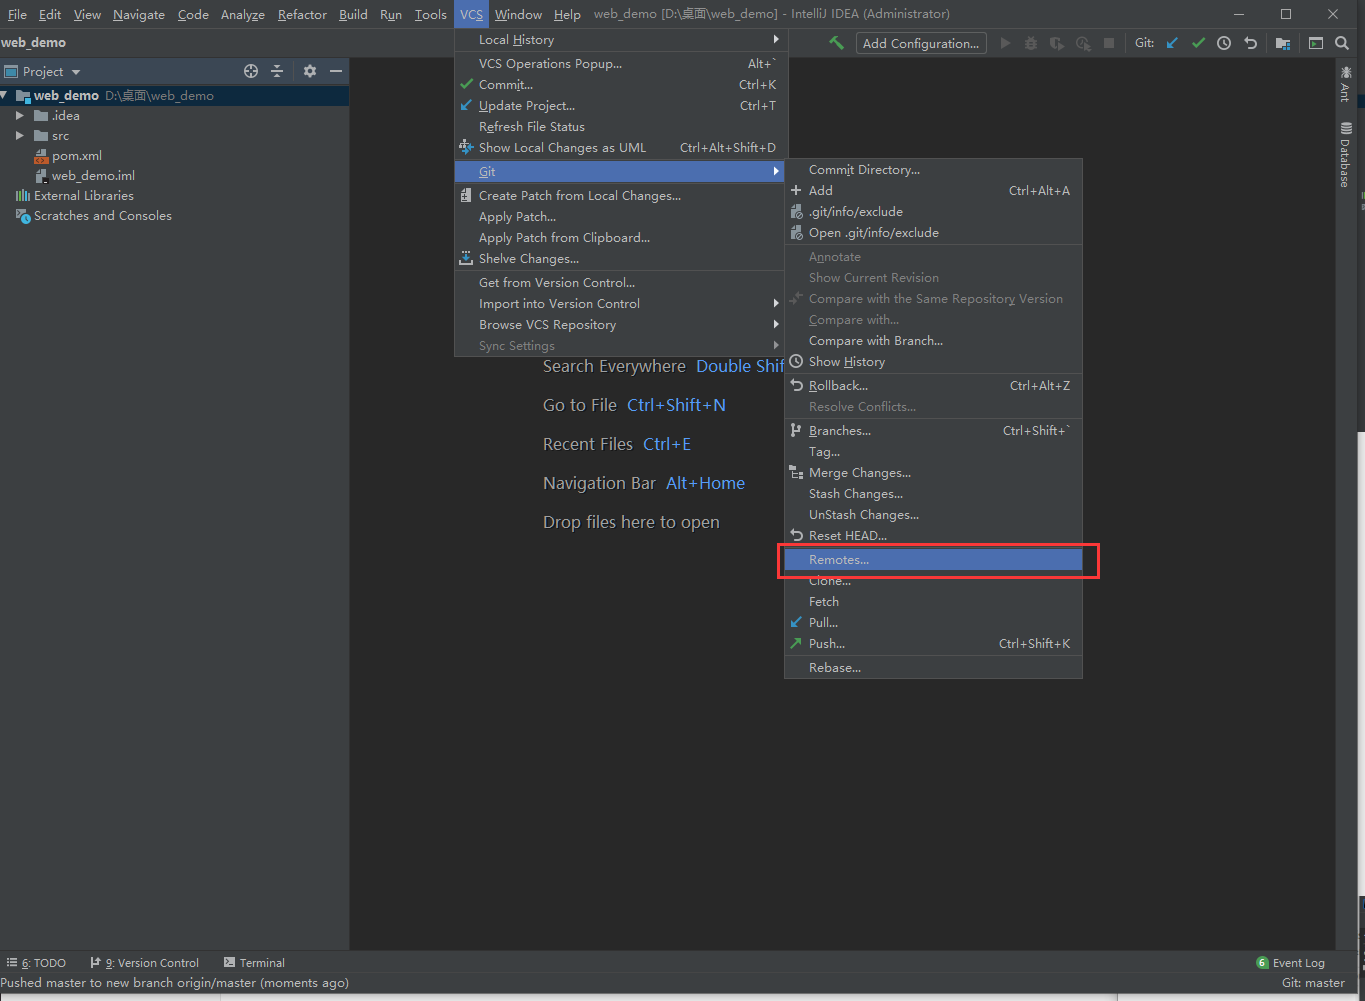
Task: Open the Analyze menu
Action: point(243,14)
